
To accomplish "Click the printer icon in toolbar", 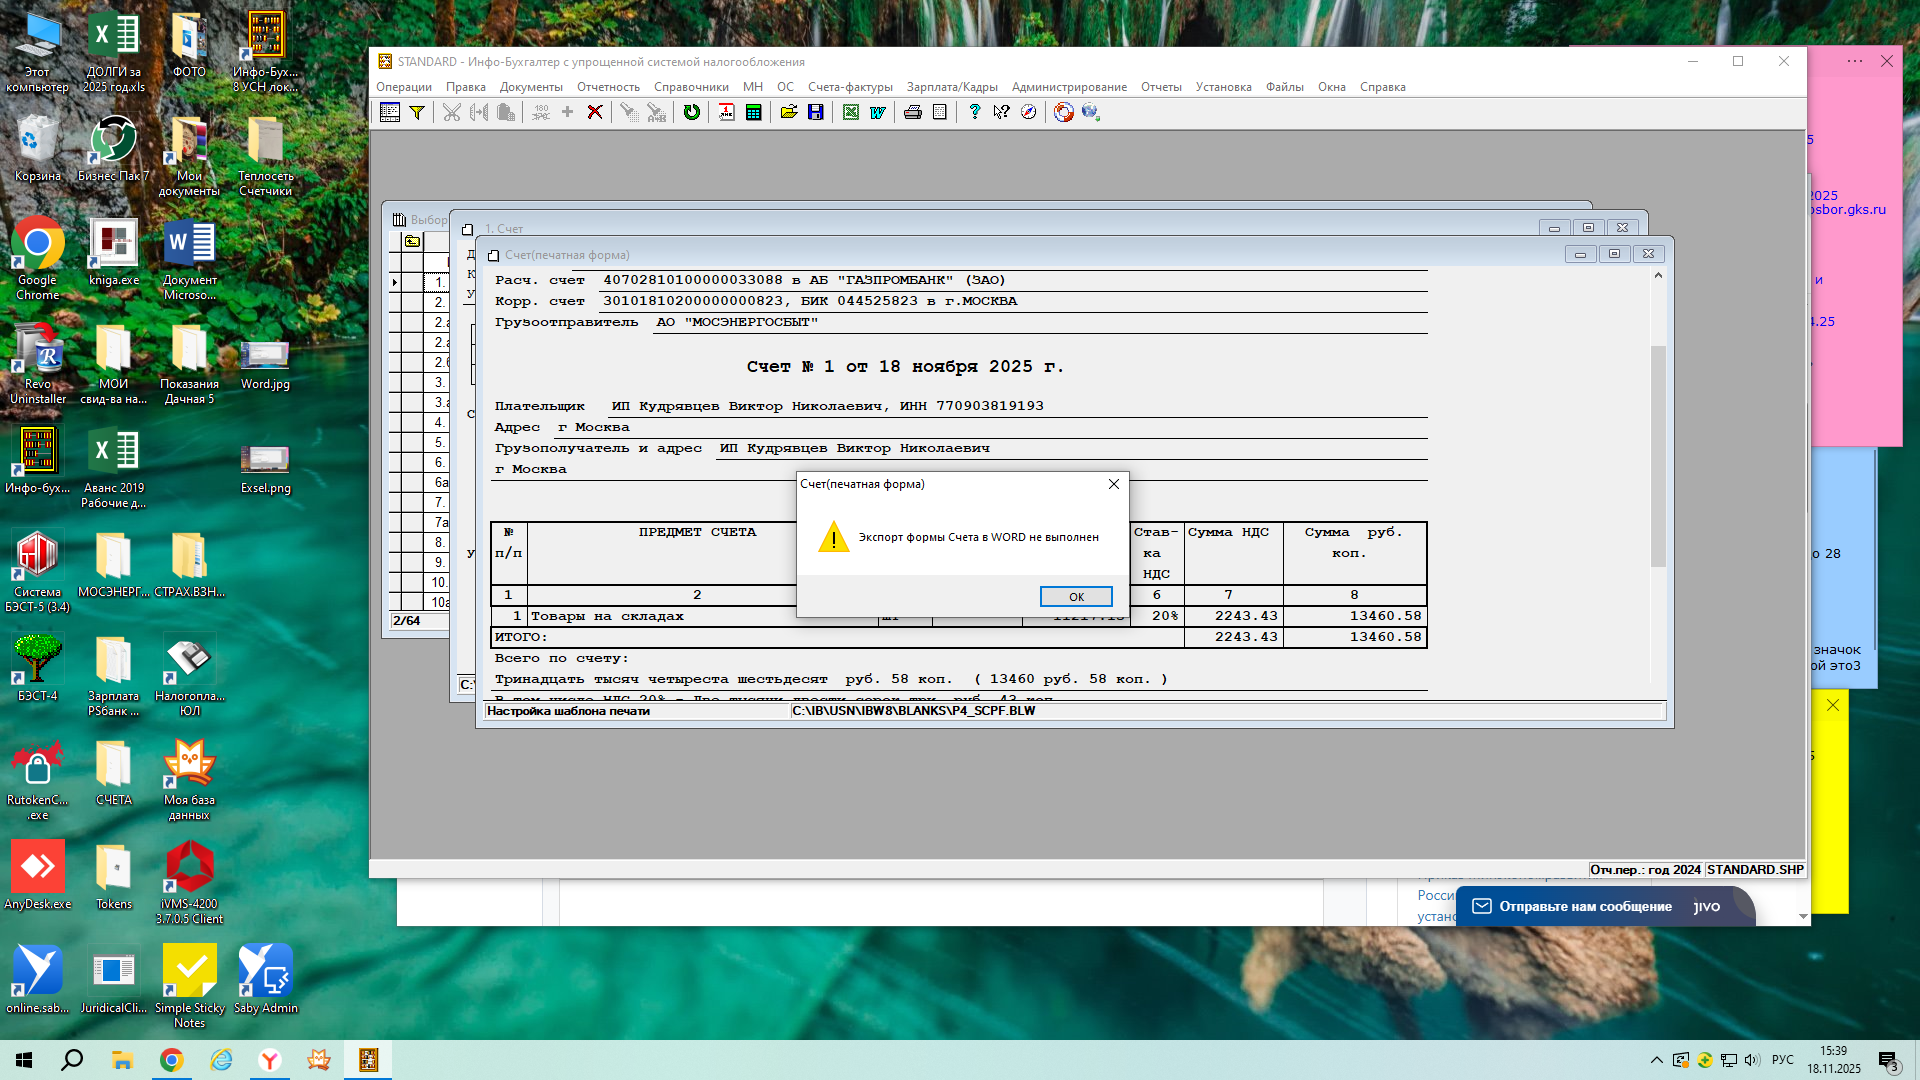I will point(912,112).
